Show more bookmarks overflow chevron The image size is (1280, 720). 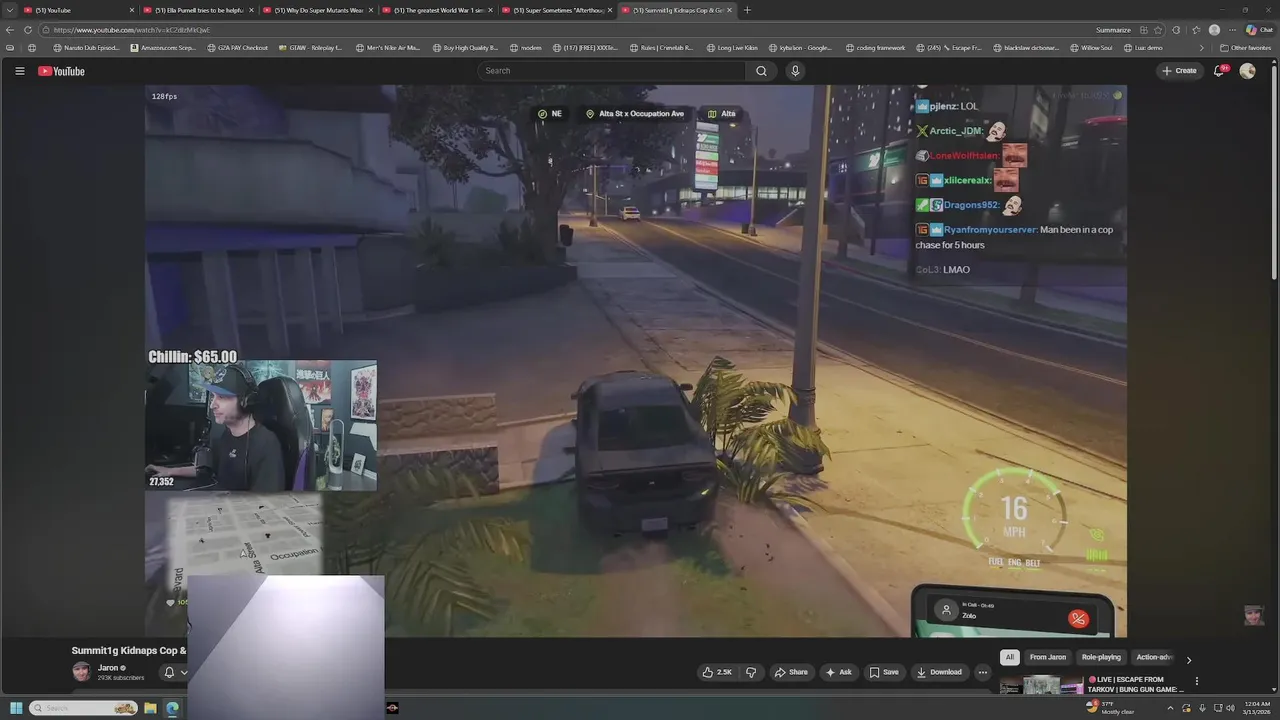tap(1202, 48)
